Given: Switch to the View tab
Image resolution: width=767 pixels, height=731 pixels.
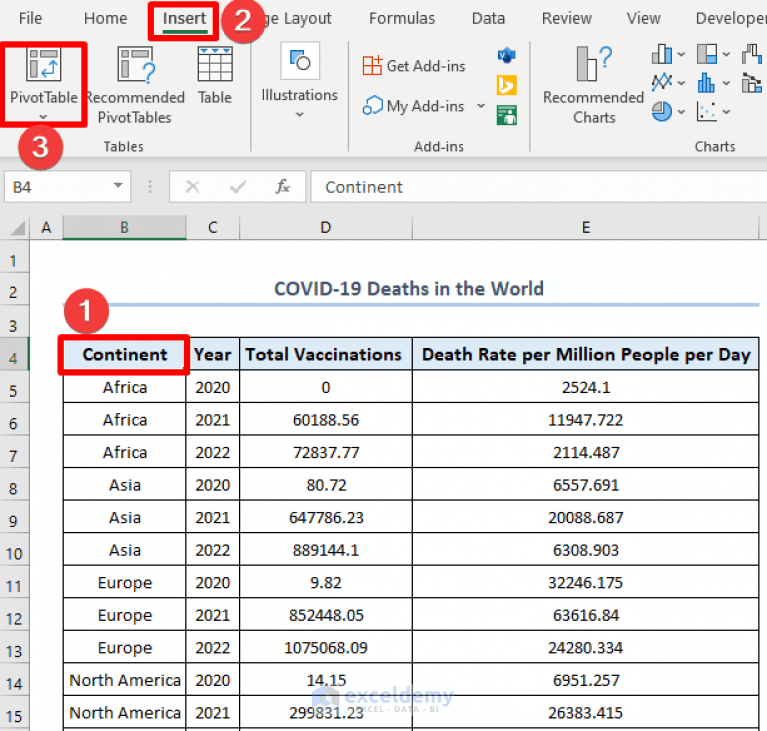Looking at the screenshot, I should click(x=643, y=19).
